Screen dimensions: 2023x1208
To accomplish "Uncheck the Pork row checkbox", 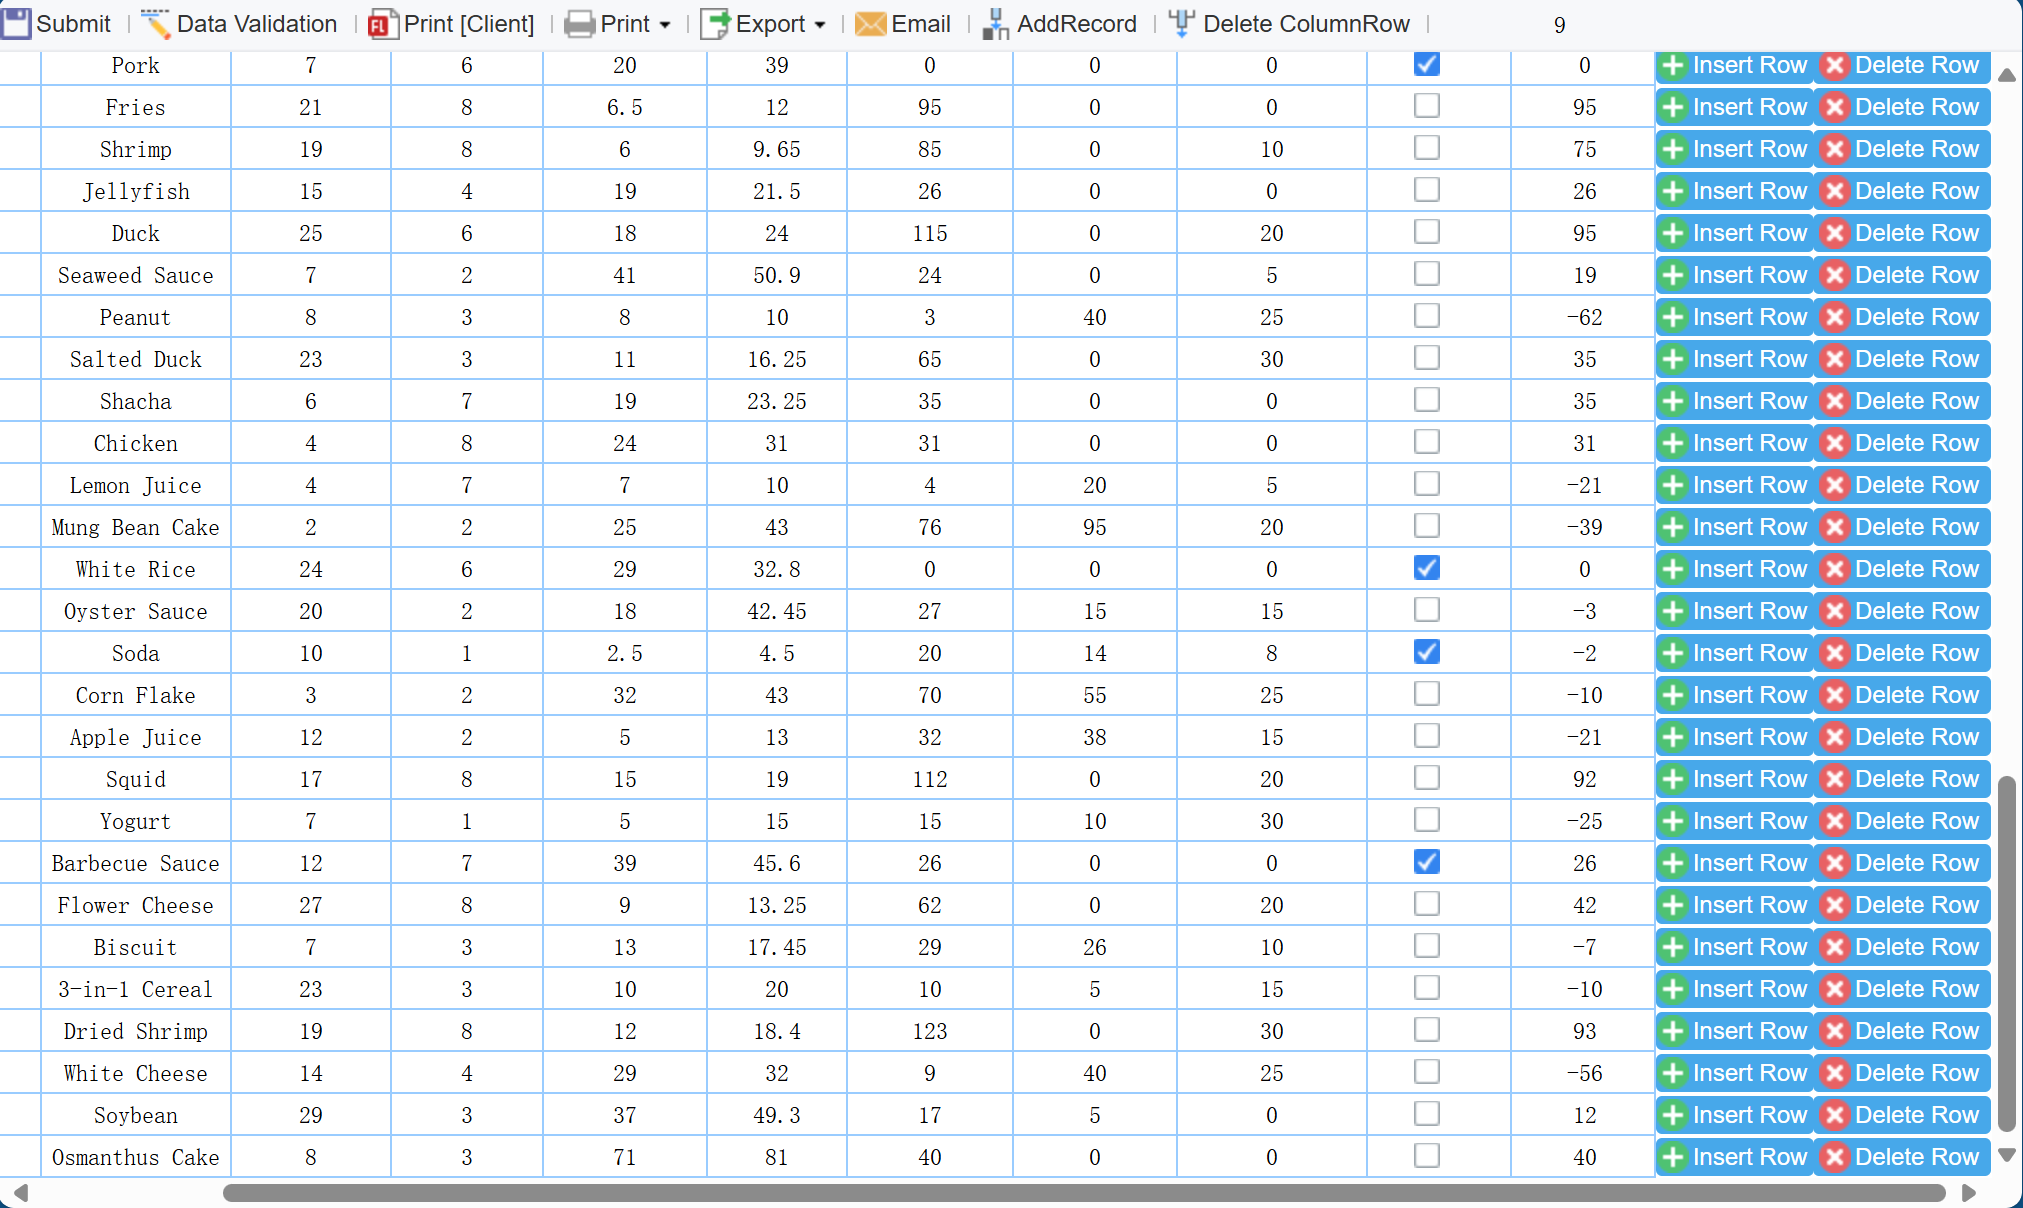I will click(1426, 64).
